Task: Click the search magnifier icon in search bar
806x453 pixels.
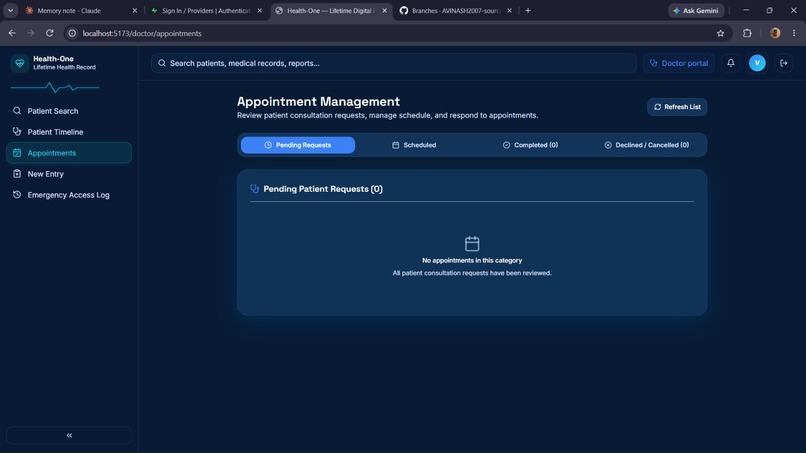Action: 162,63
